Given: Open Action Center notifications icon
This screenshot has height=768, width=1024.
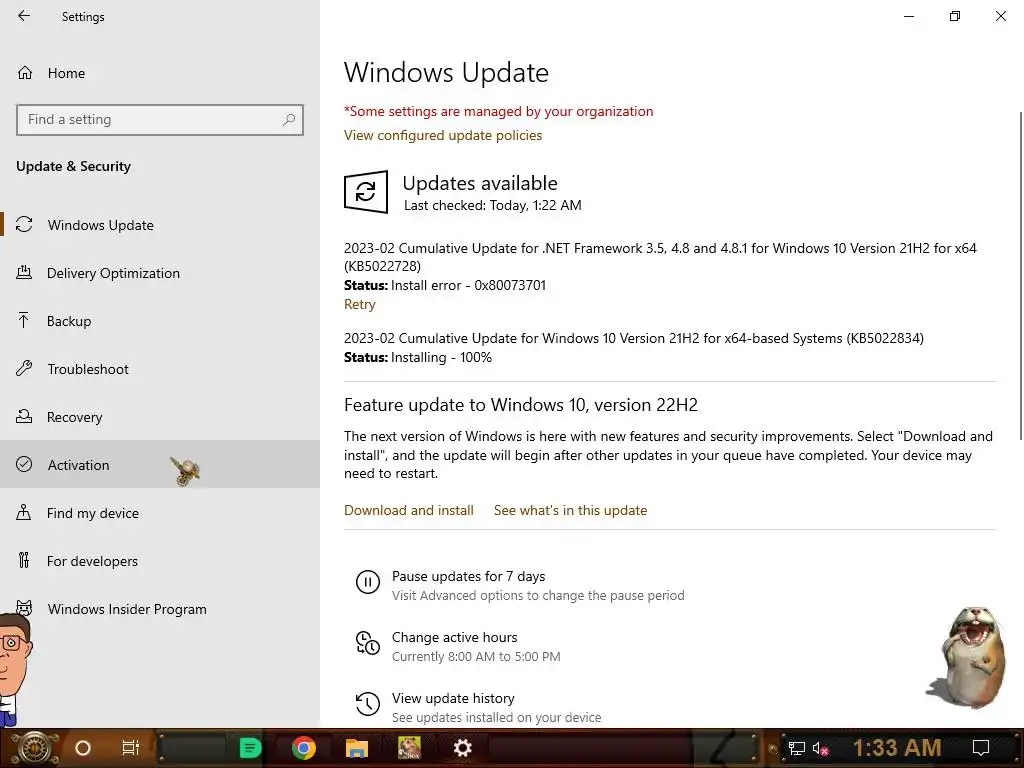Looking at the screenshot, I should point(980,748).
